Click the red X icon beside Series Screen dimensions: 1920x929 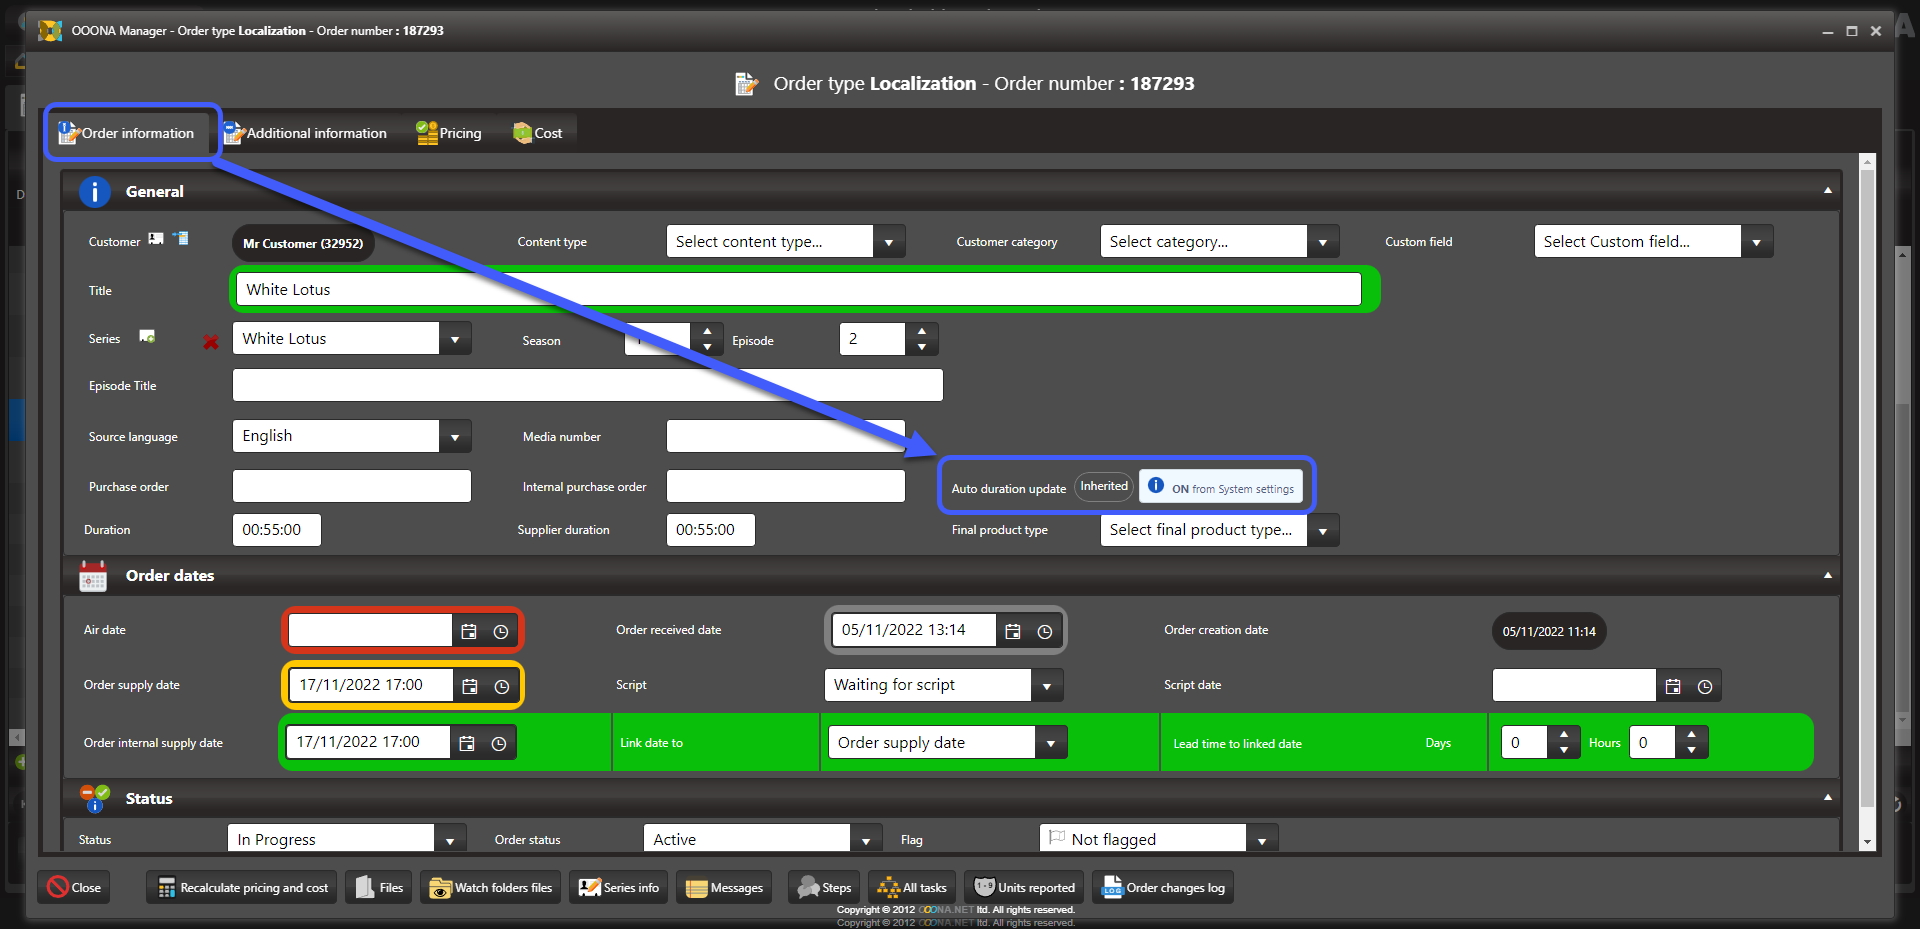coord(211,342)
